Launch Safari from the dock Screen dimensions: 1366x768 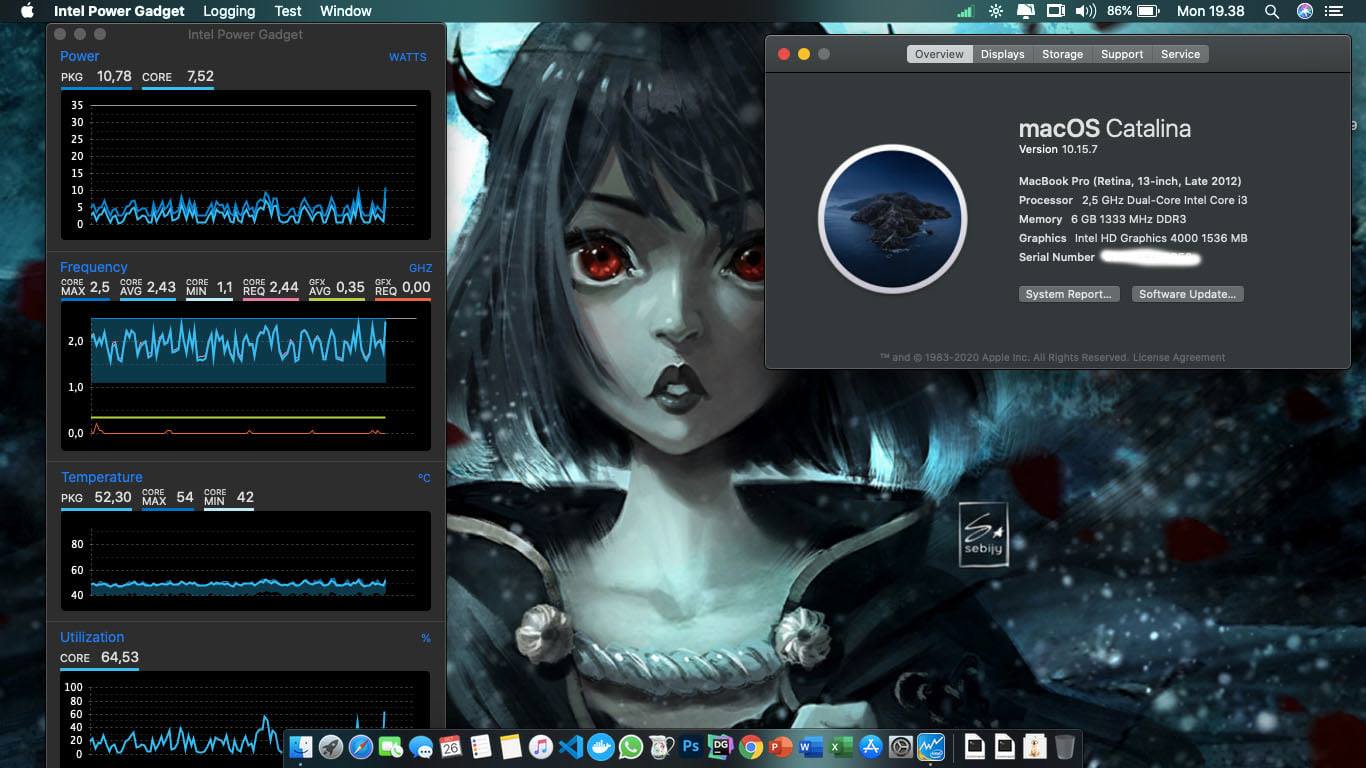pos(361,747)
